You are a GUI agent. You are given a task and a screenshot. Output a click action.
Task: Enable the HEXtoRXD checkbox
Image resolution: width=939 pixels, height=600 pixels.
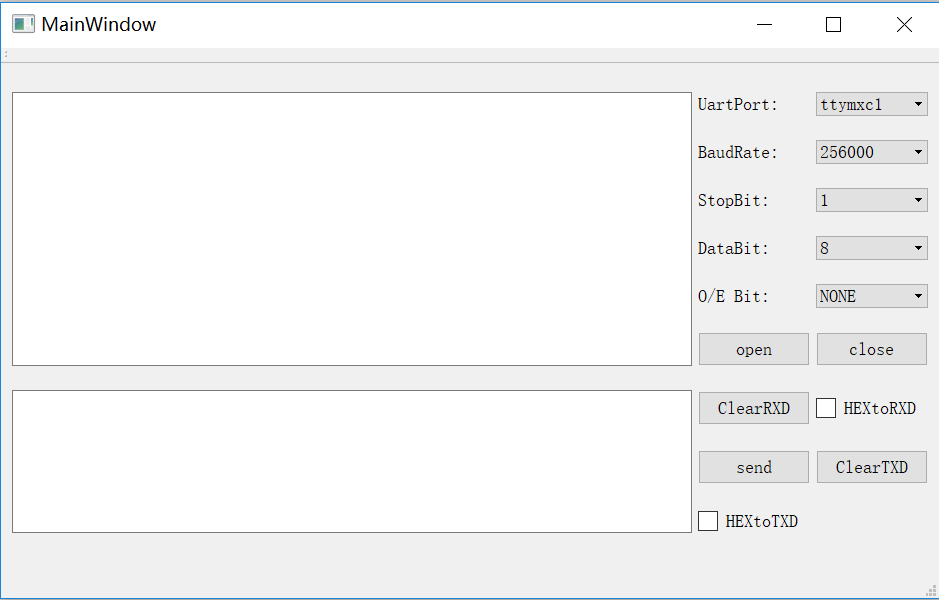pyautogui.click(x=826, y=408)
